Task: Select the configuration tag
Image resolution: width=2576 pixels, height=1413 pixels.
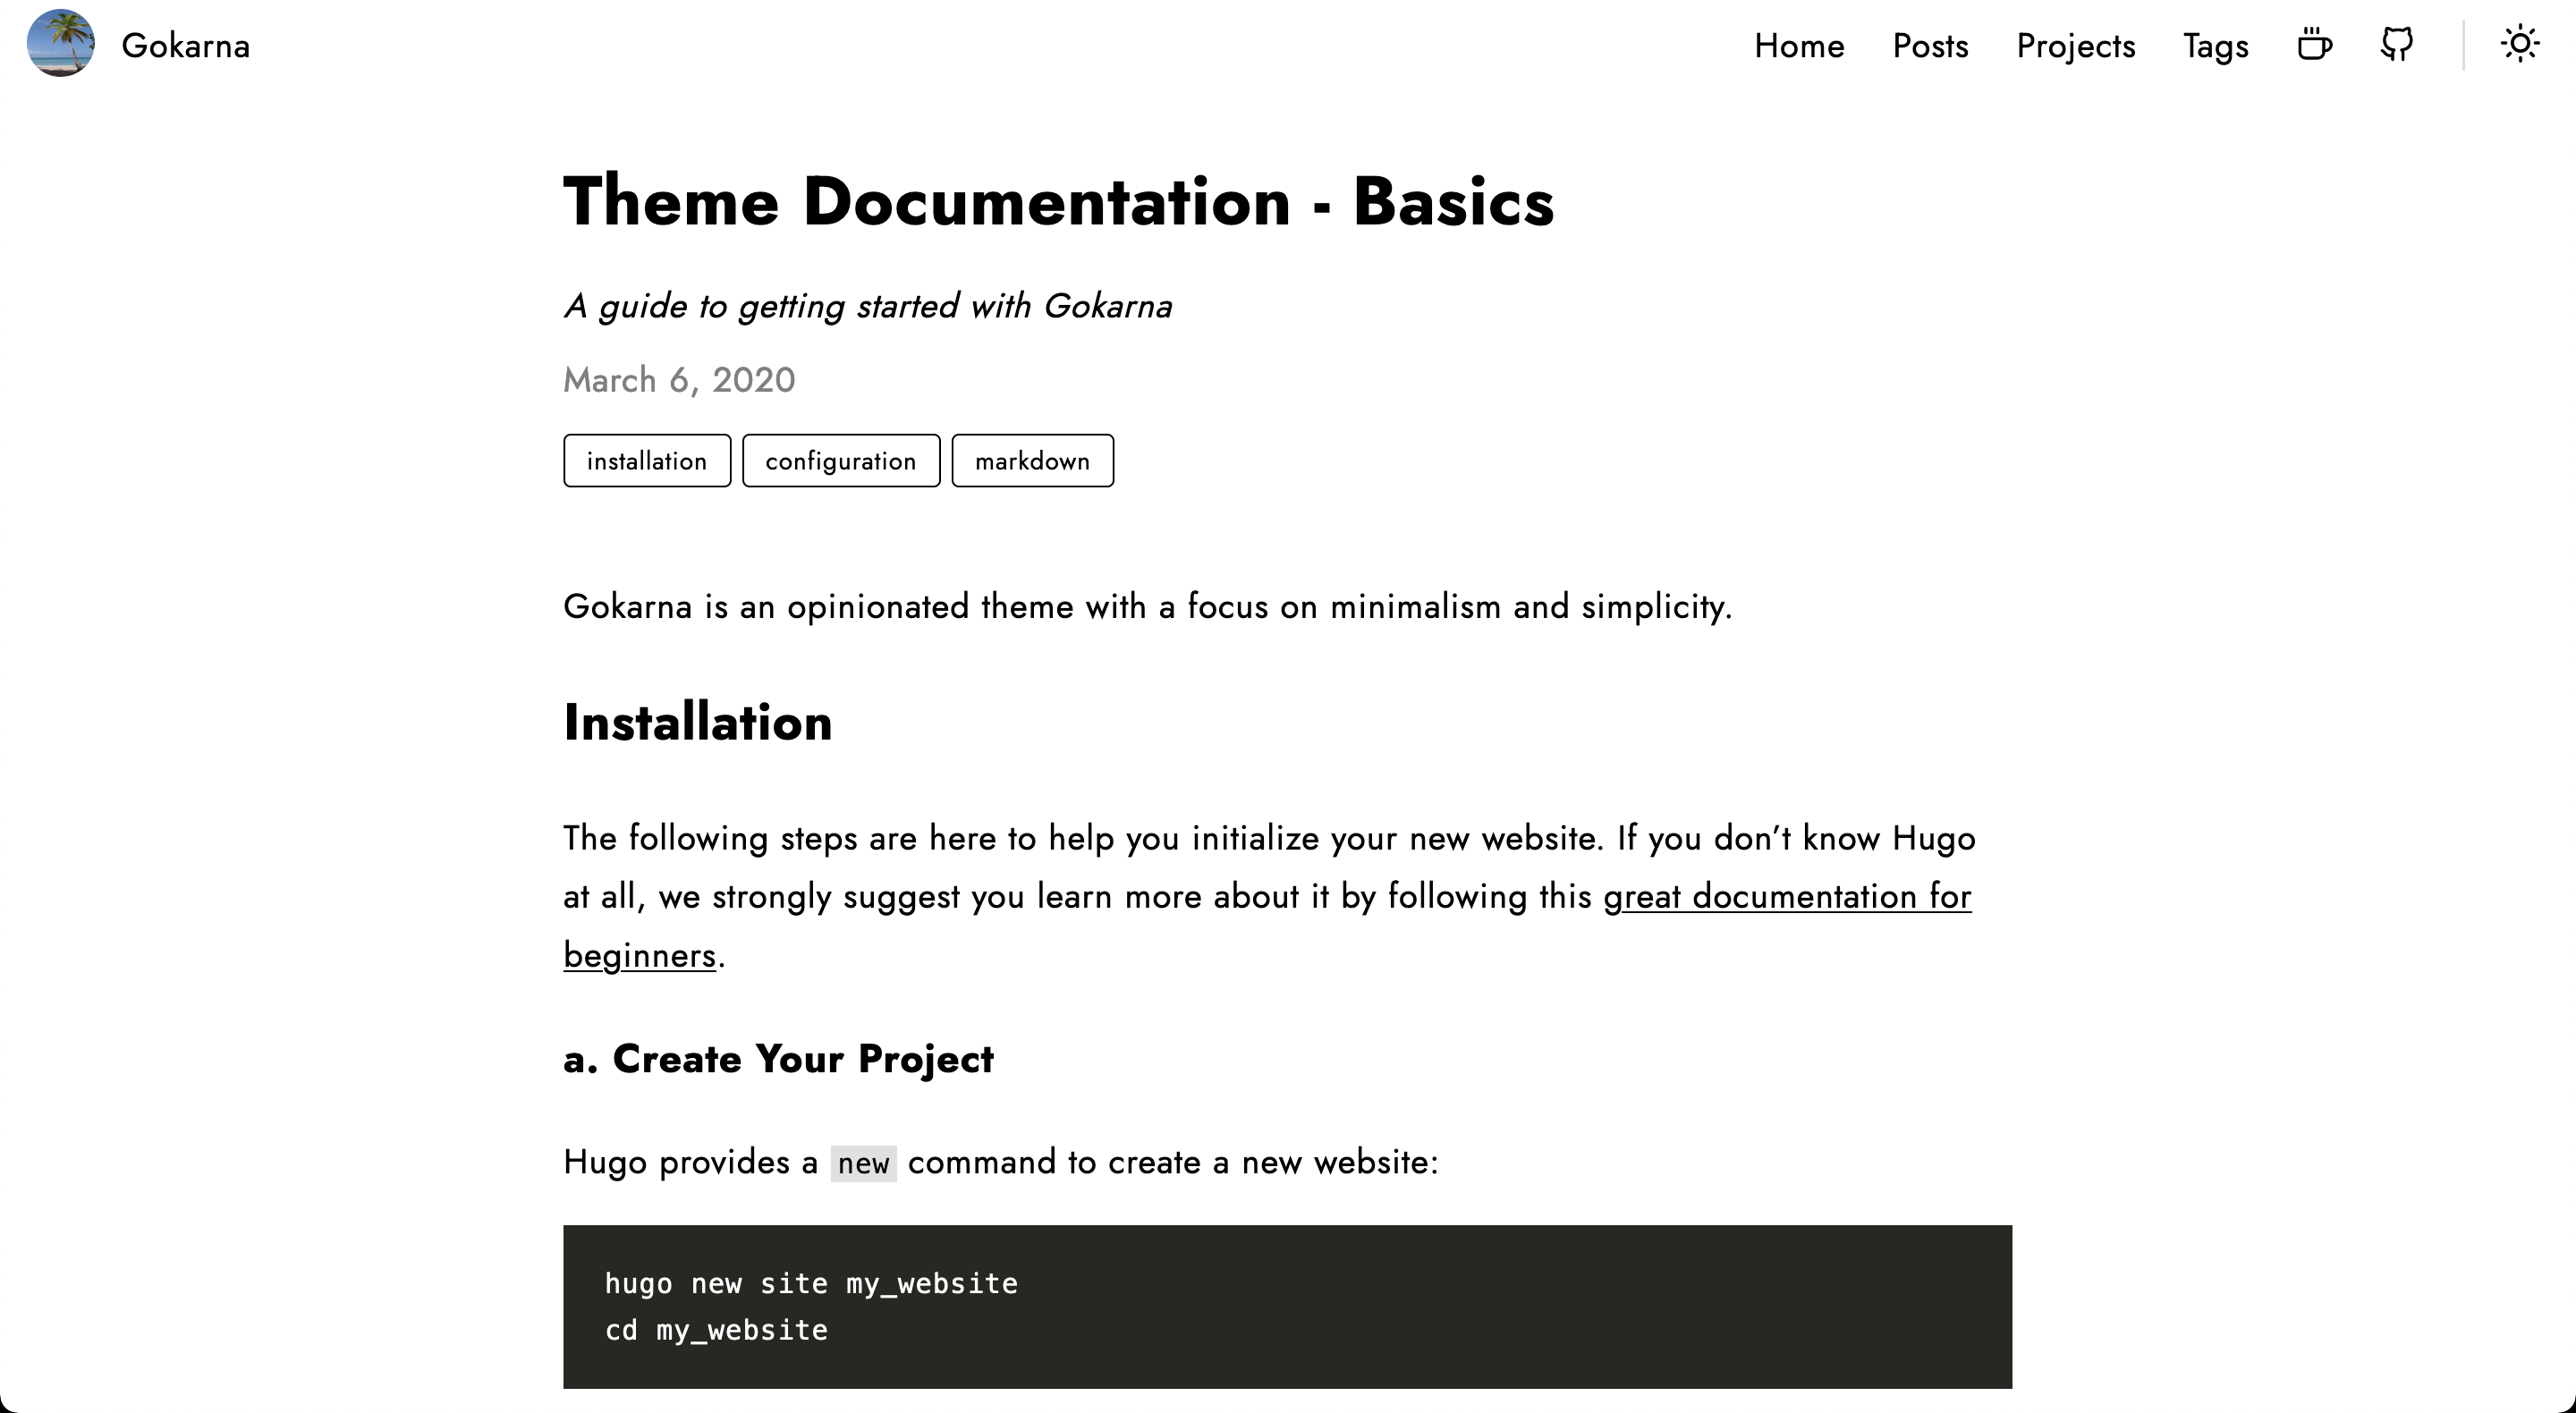Action: pos(840,461)
